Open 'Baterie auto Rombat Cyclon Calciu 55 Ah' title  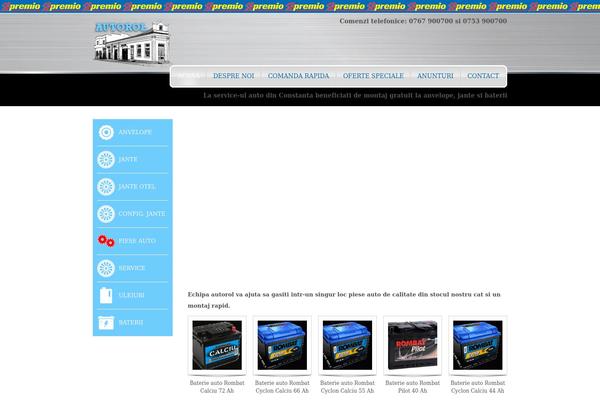pos(347,387)
